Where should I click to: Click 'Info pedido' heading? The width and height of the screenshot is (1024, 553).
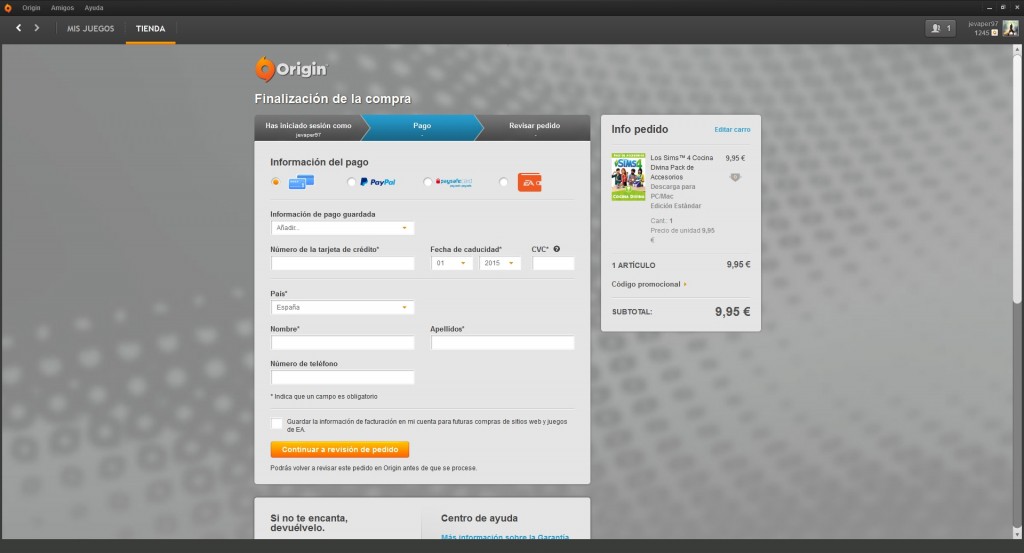click(639, 129)
